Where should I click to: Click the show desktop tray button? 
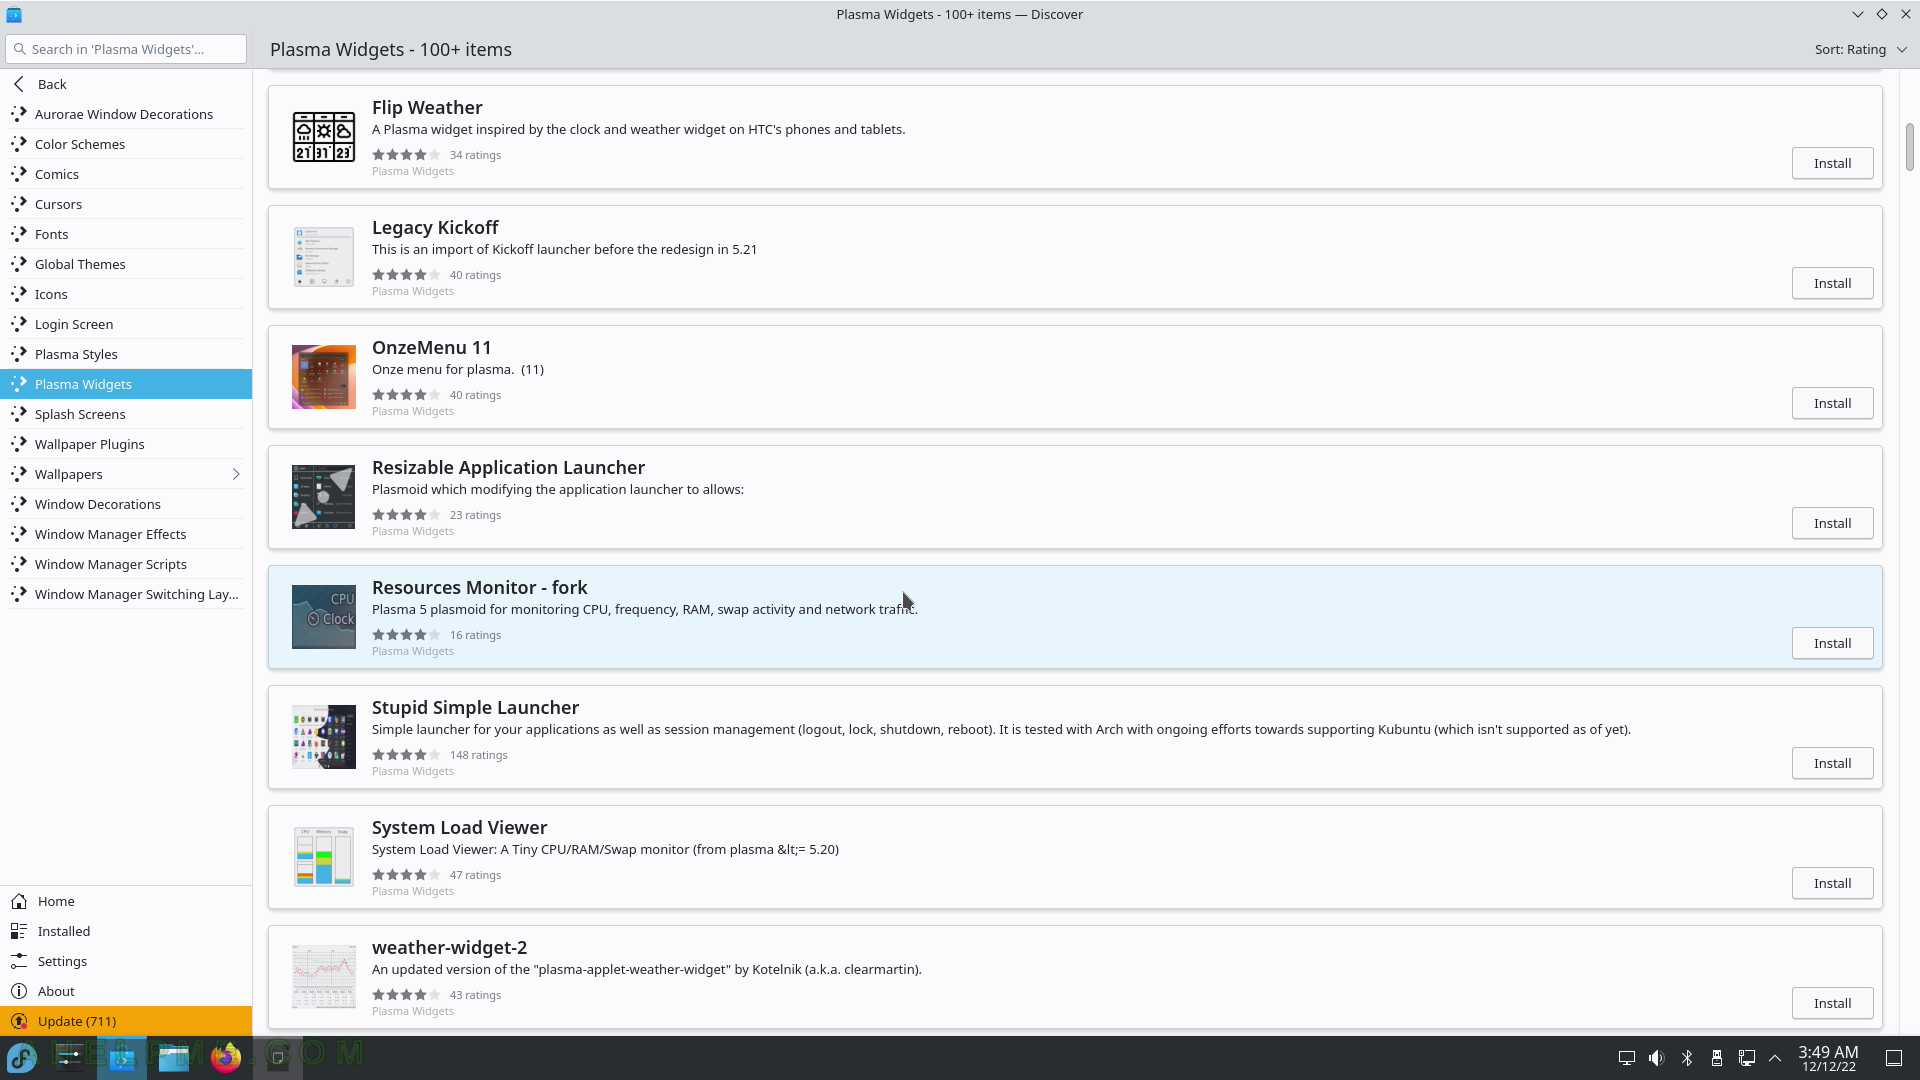(1894, 1058)
